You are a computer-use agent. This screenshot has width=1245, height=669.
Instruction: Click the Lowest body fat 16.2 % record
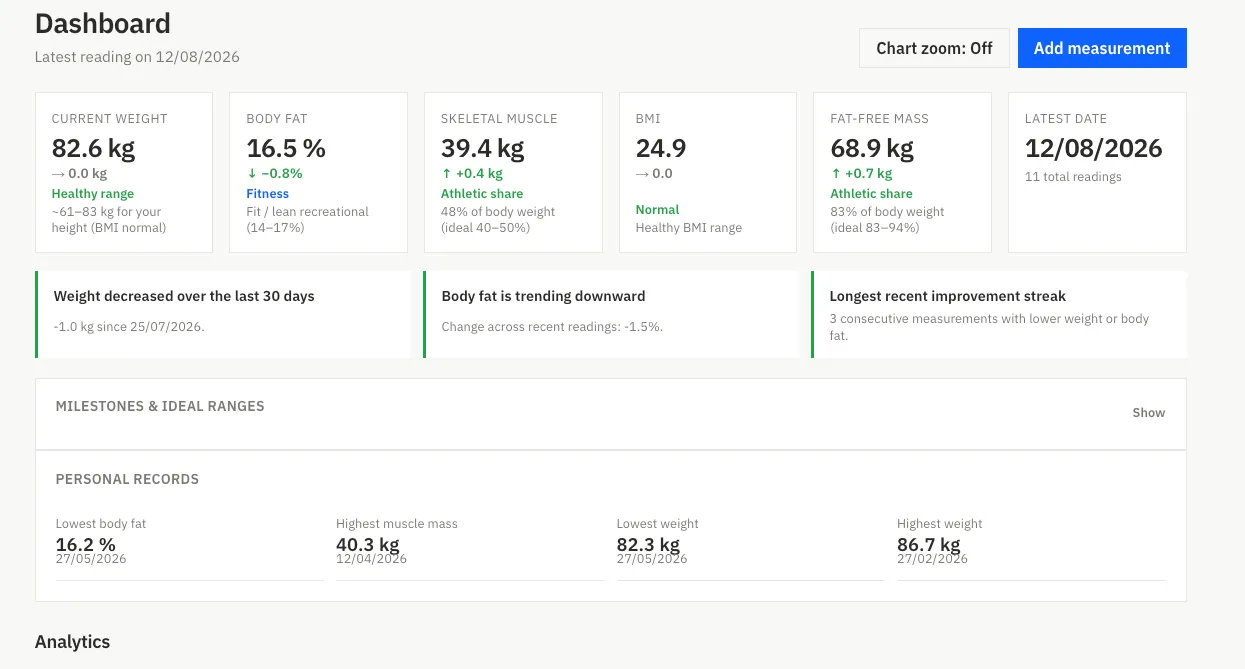tap(189, 547)
